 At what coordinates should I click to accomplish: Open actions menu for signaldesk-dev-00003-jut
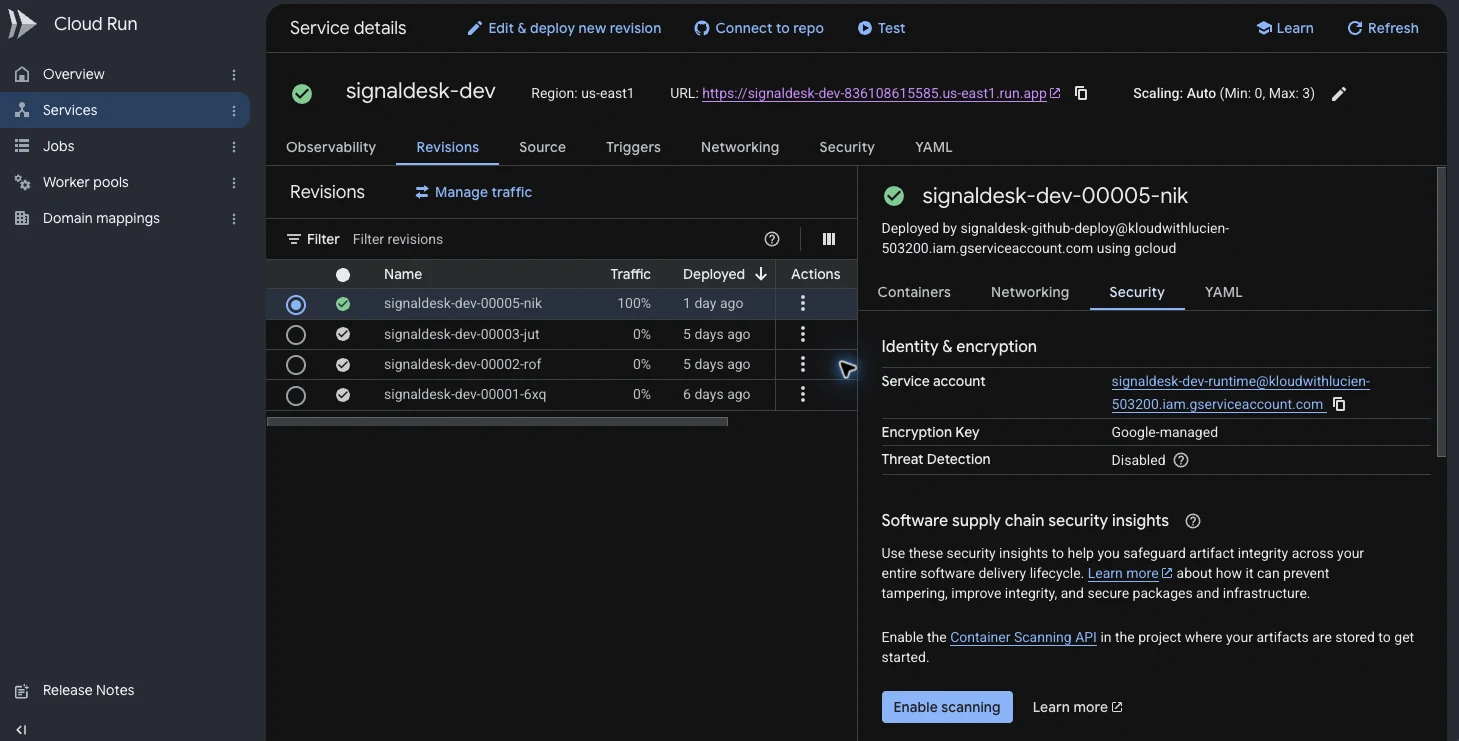803,334
